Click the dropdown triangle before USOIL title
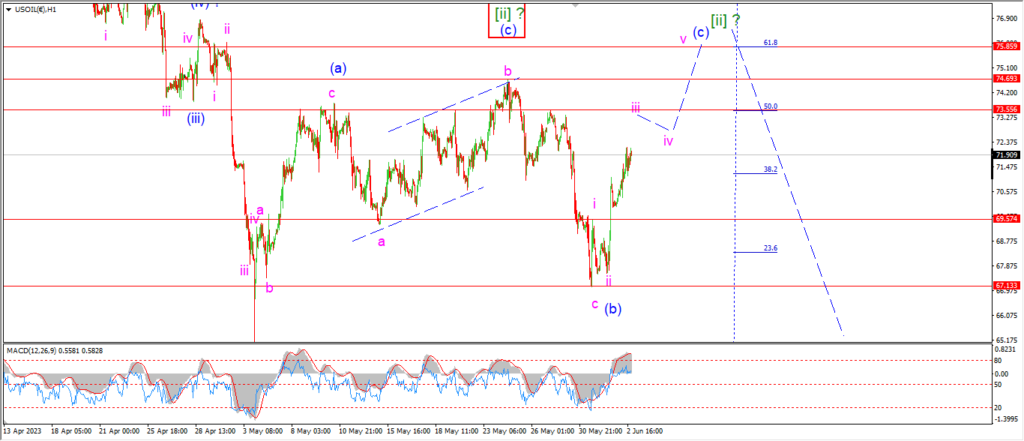The width and height of the screenshot is (1024, 441). pyautogui.click(x=7, y=8)
